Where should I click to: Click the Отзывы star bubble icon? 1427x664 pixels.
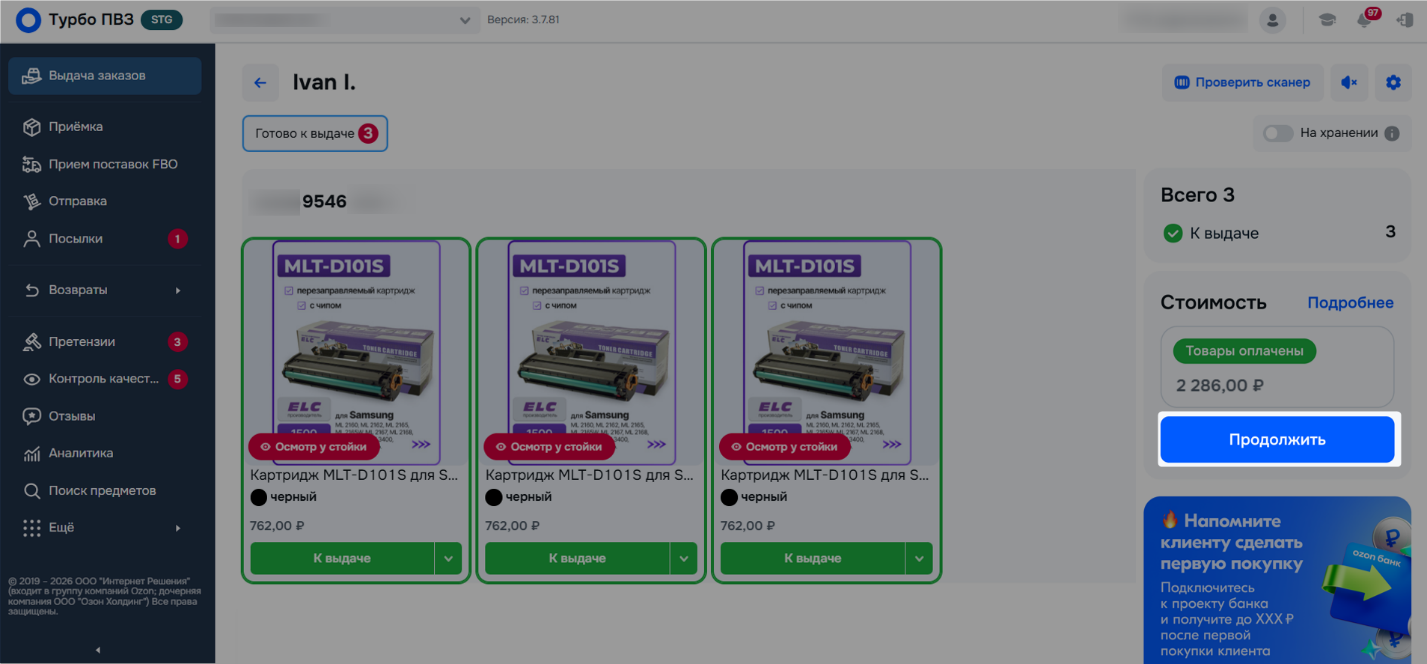pyautogui.click(x=32, y=416)
